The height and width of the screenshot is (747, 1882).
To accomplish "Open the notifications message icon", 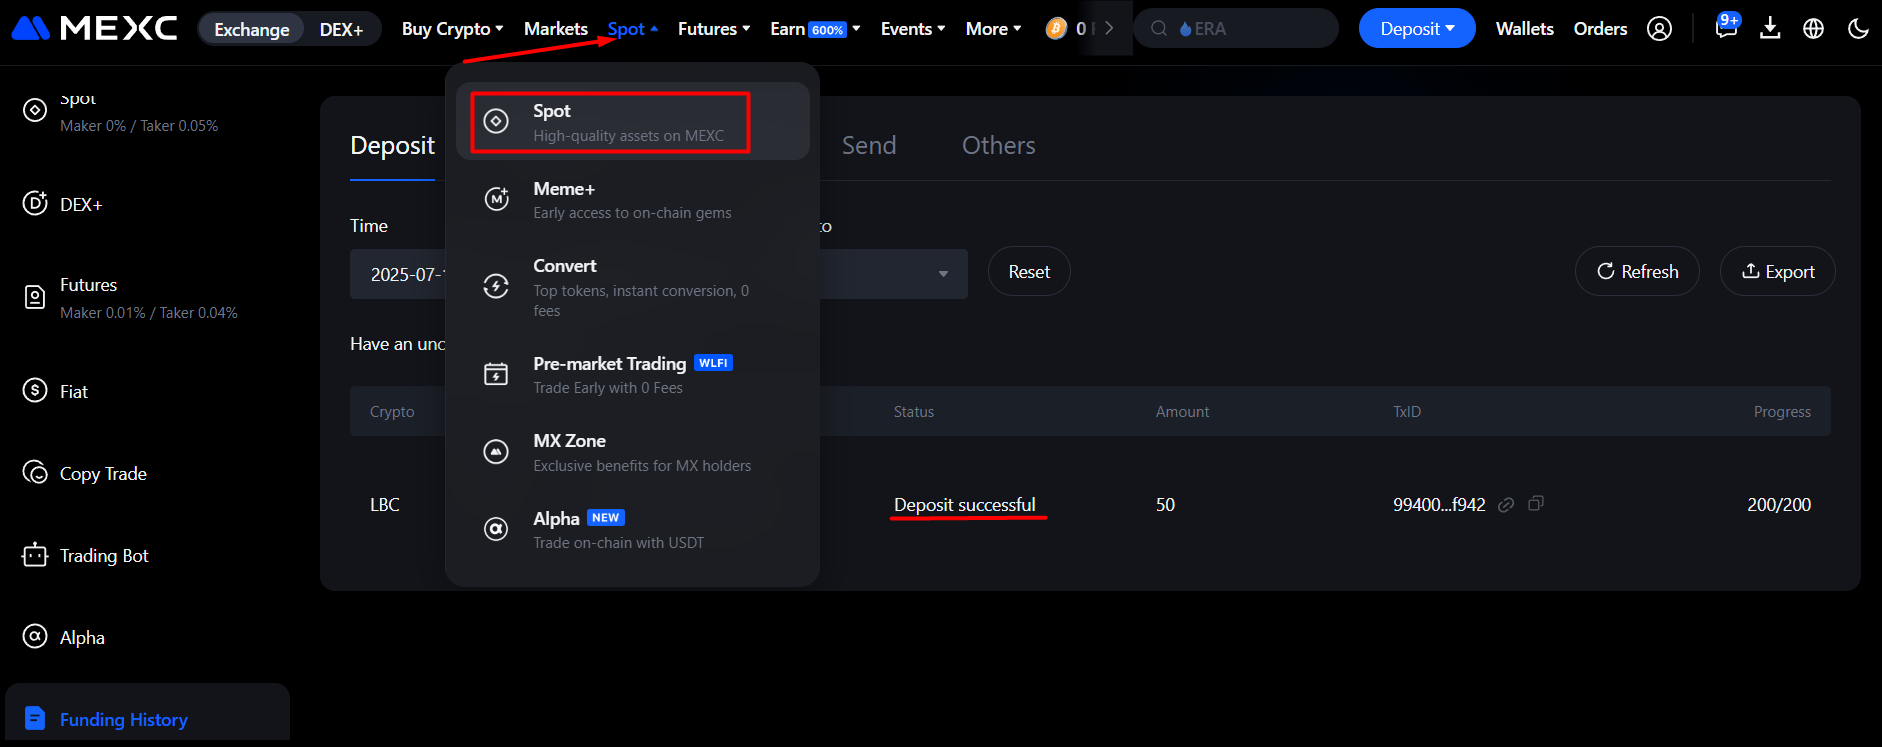I will tap(1726, 28).
